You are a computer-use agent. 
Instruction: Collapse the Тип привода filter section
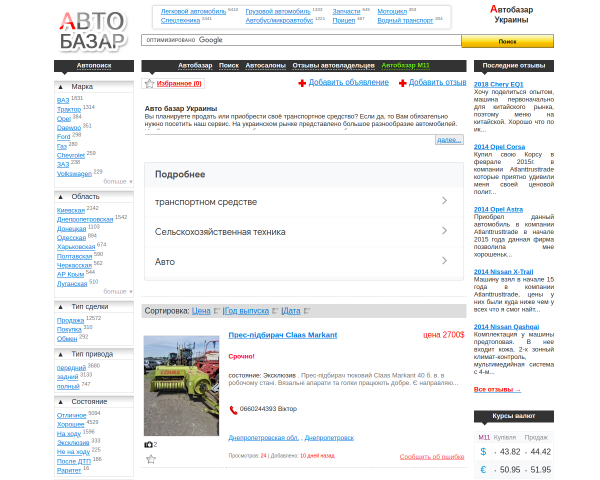[60, 354]
